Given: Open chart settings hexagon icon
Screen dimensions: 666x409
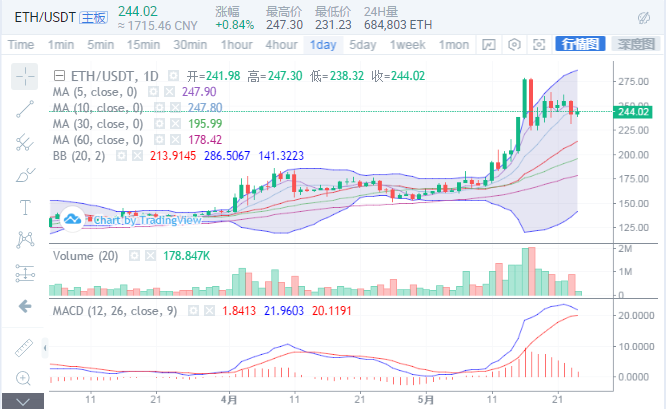Looking at the screenshot, I should point(514,45).
